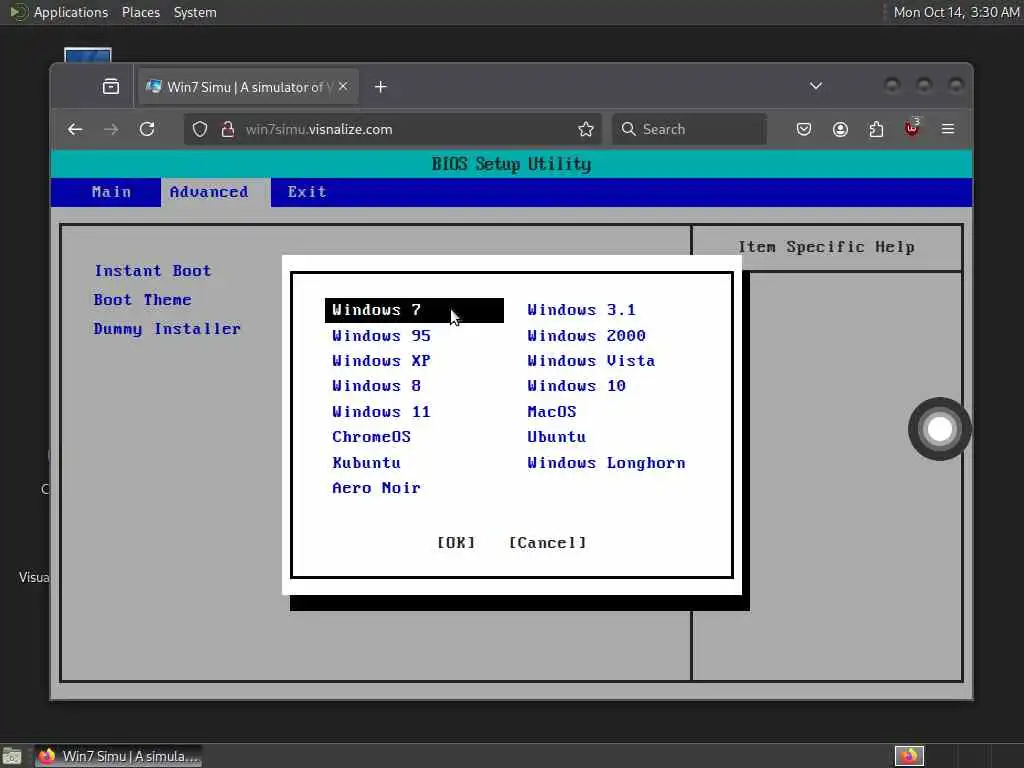Choose Windows 95 theme
1024x768 pixels.
[x=381, y=336]
